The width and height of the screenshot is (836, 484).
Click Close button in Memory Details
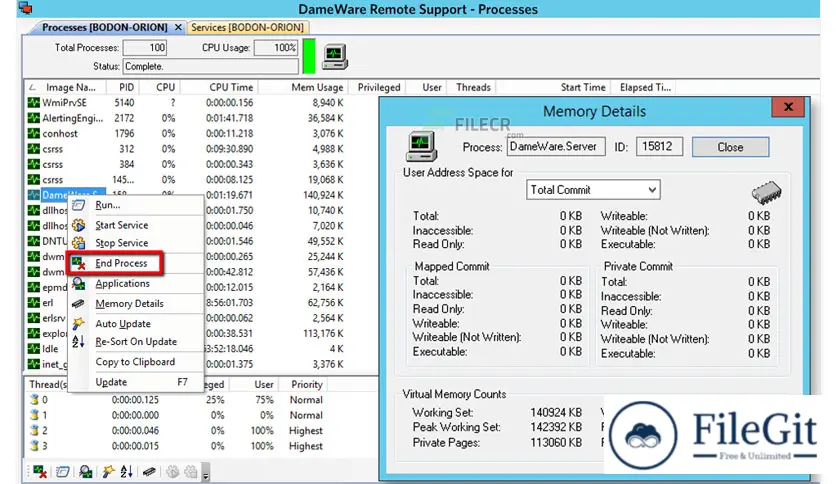(x=730, y=147)
